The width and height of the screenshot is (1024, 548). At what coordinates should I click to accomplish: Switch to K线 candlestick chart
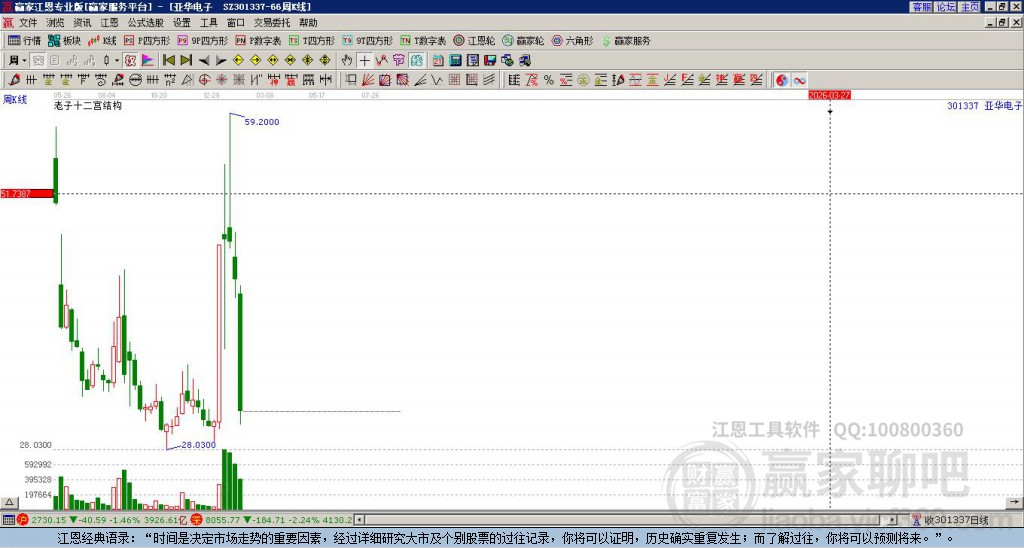point(103,40)
